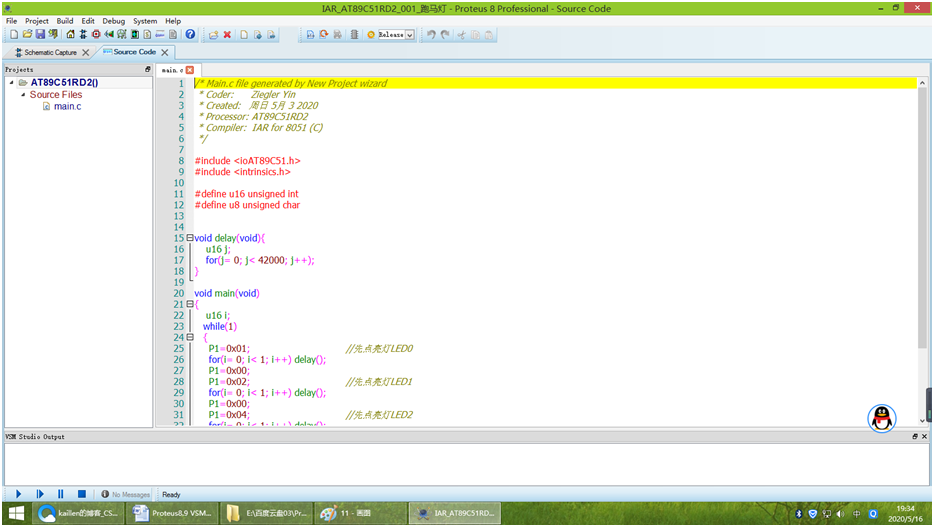Pause the simulation
Screen dimensions: 934x527
click(60, 494)
